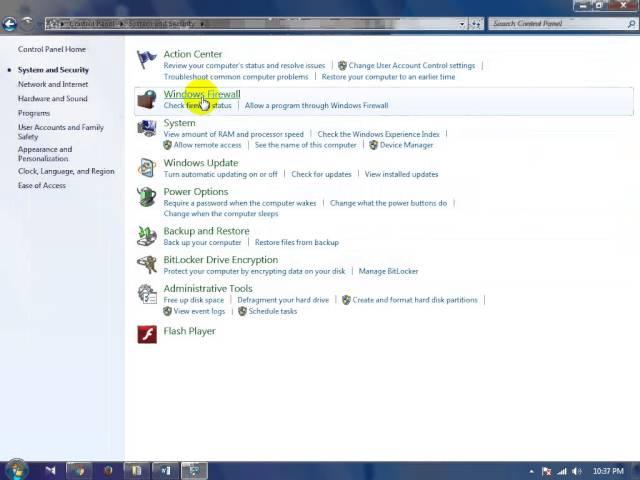640x480 pixels.
Task: Select Programs category in sidebar
Action: [x=34, y=113]
